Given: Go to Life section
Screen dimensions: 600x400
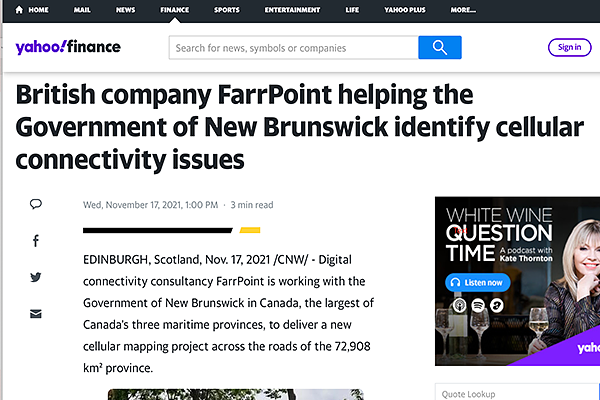Looking at the screenshot, I should [x=352, y=10].
